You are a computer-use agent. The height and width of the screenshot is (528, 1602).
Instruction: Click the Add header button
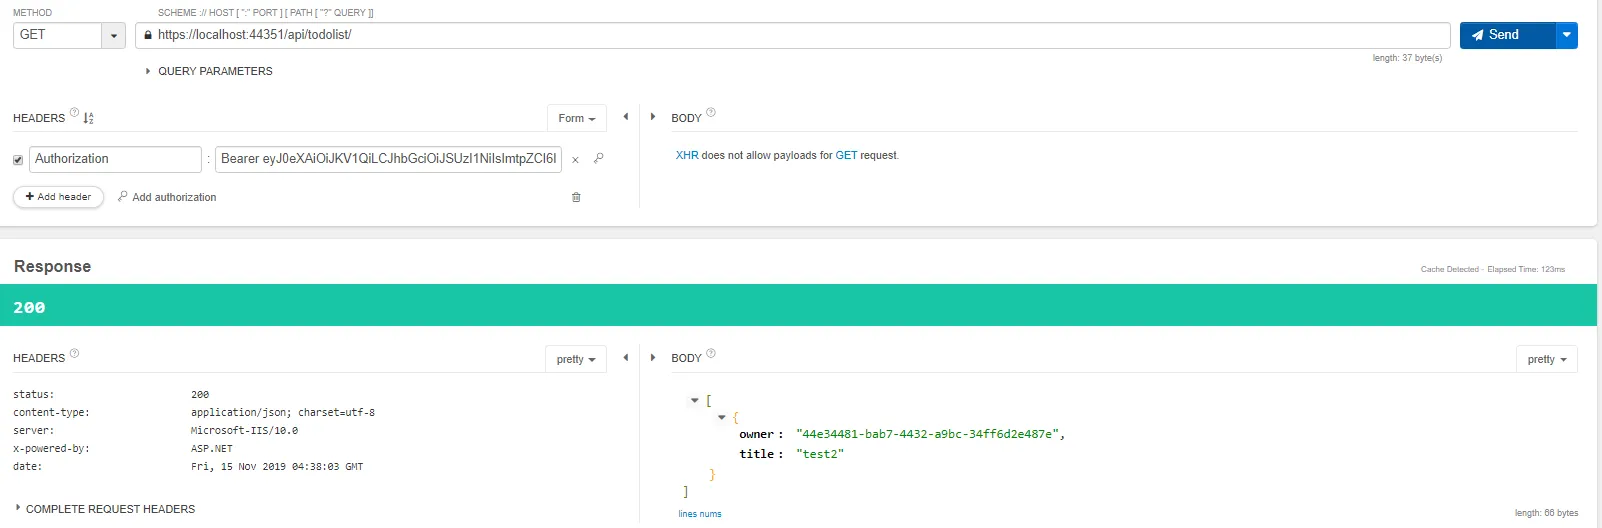point(58,197)
